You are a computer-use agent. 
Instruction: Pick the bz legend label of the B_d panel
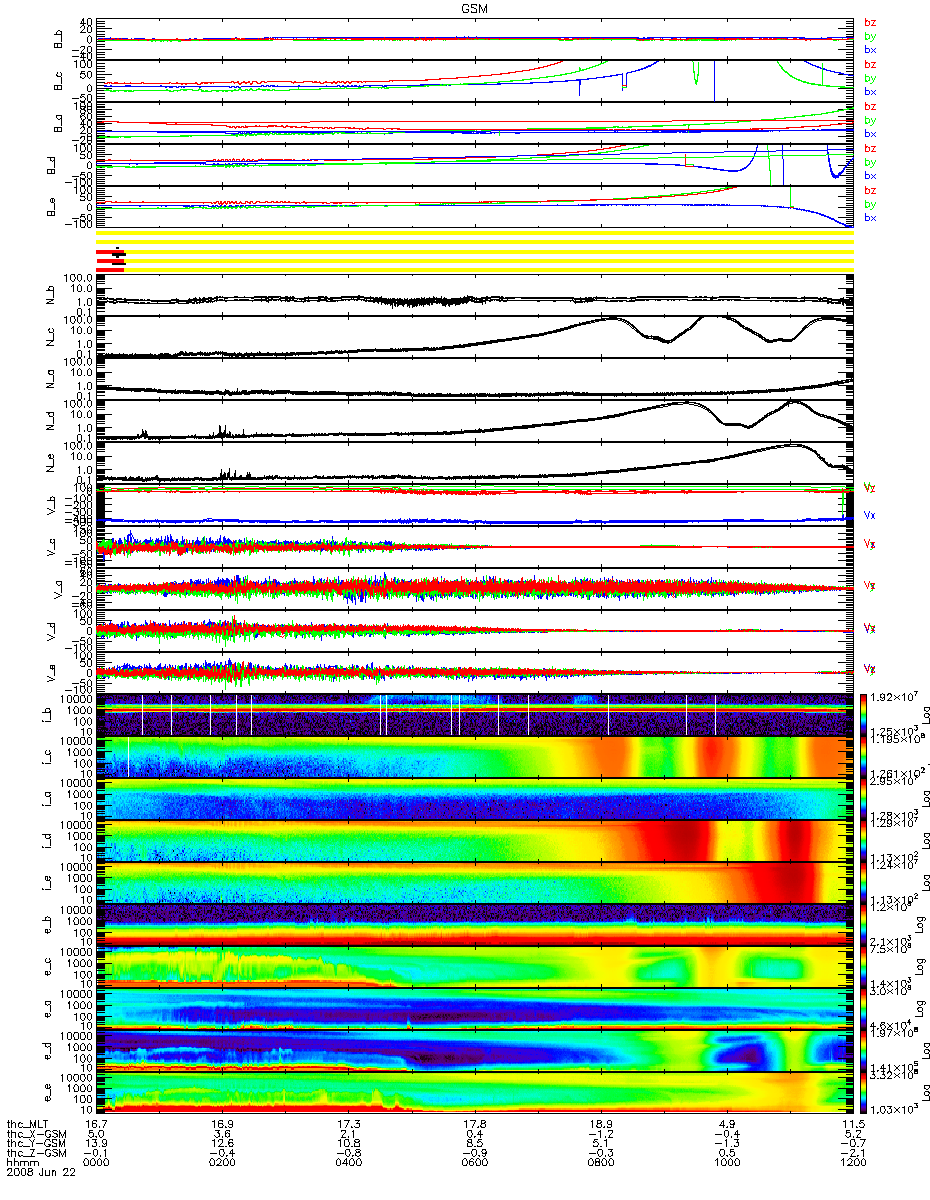(870, 149)
